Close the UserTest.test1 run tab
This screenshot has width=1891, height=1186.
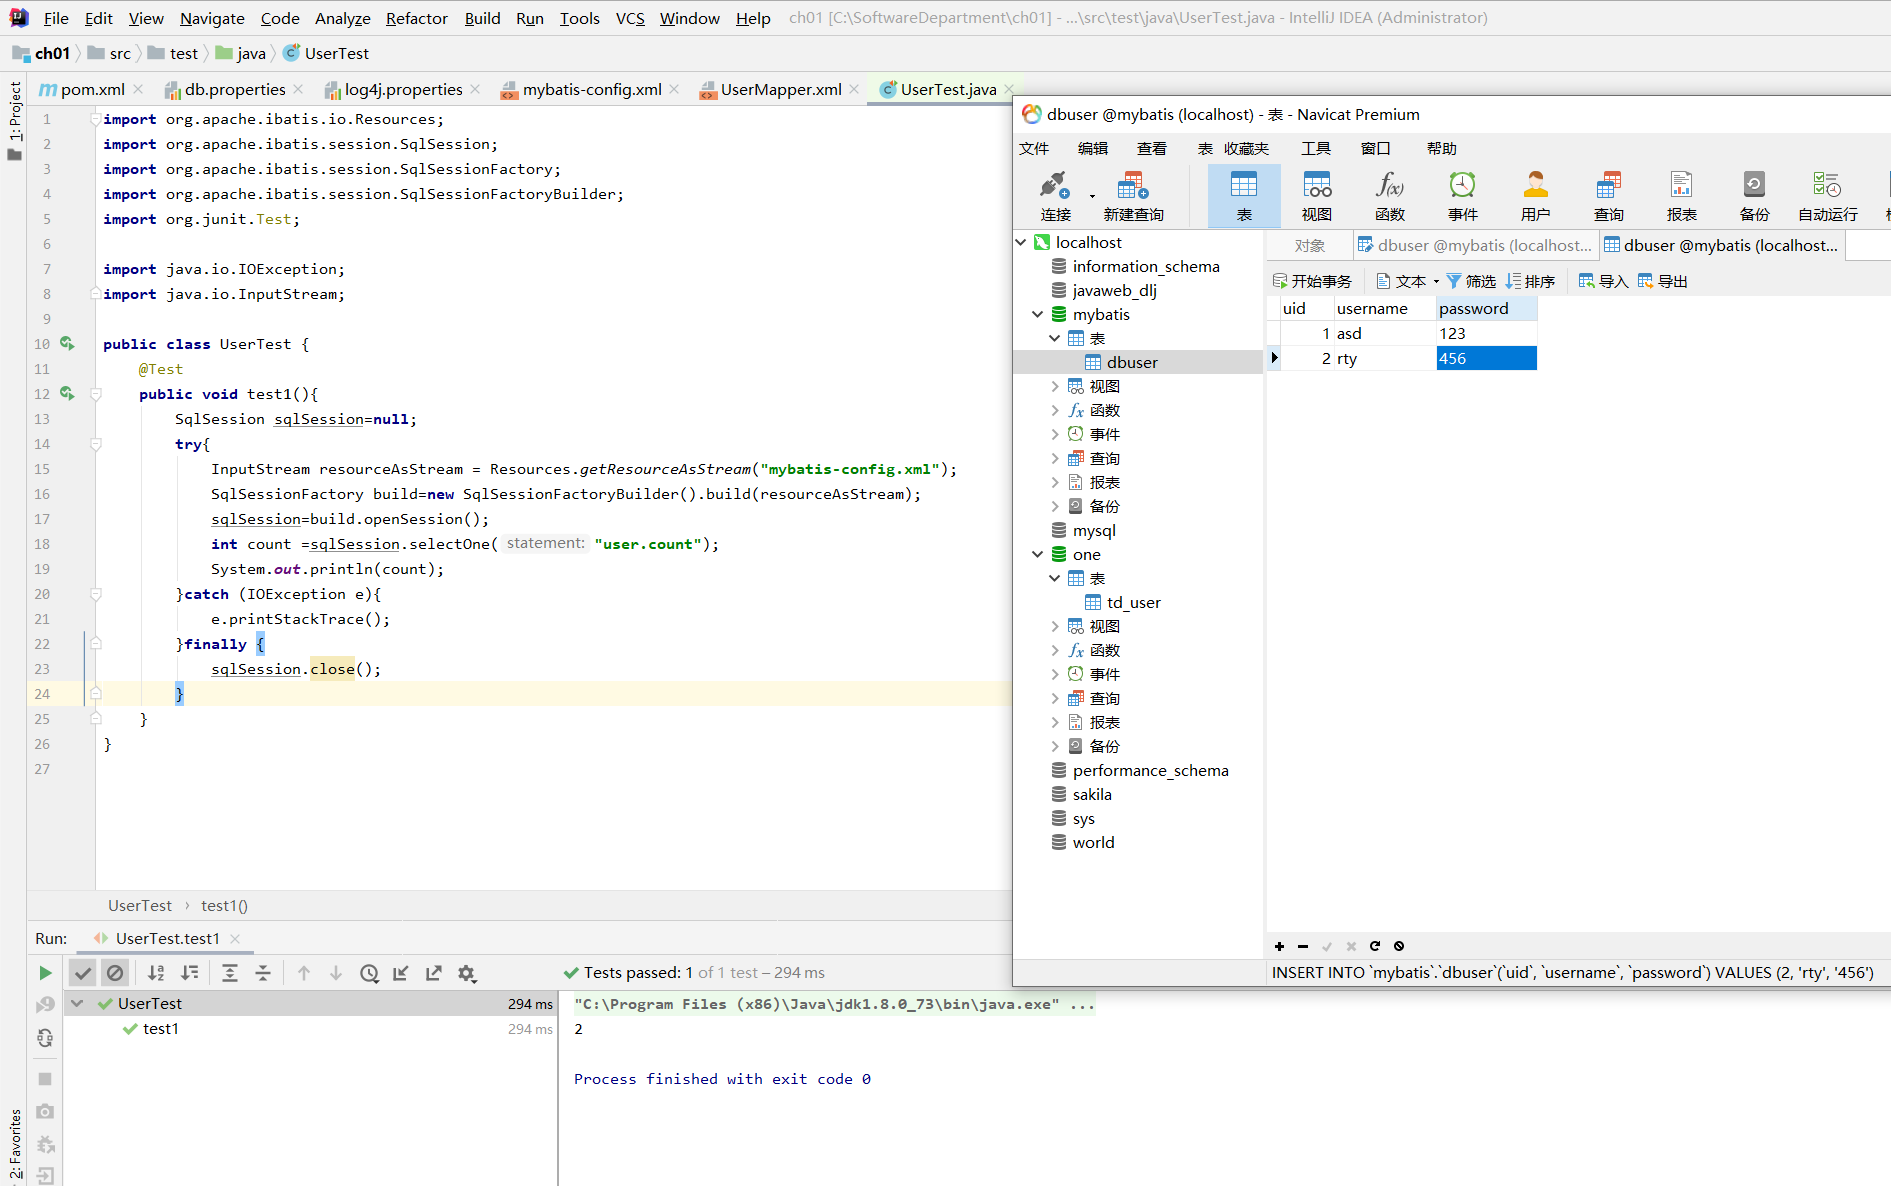(235, 938)
